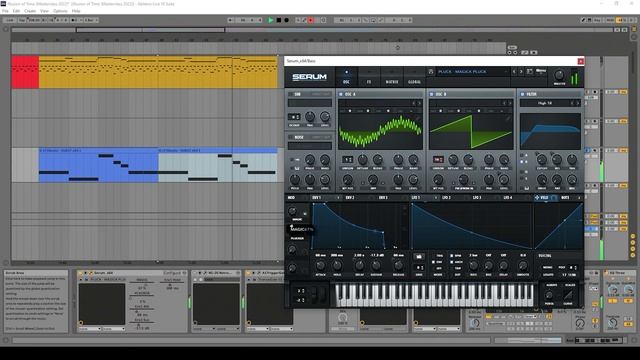Open the Help menu
This screenshot has height=360, width=640.
click(76, 11)
